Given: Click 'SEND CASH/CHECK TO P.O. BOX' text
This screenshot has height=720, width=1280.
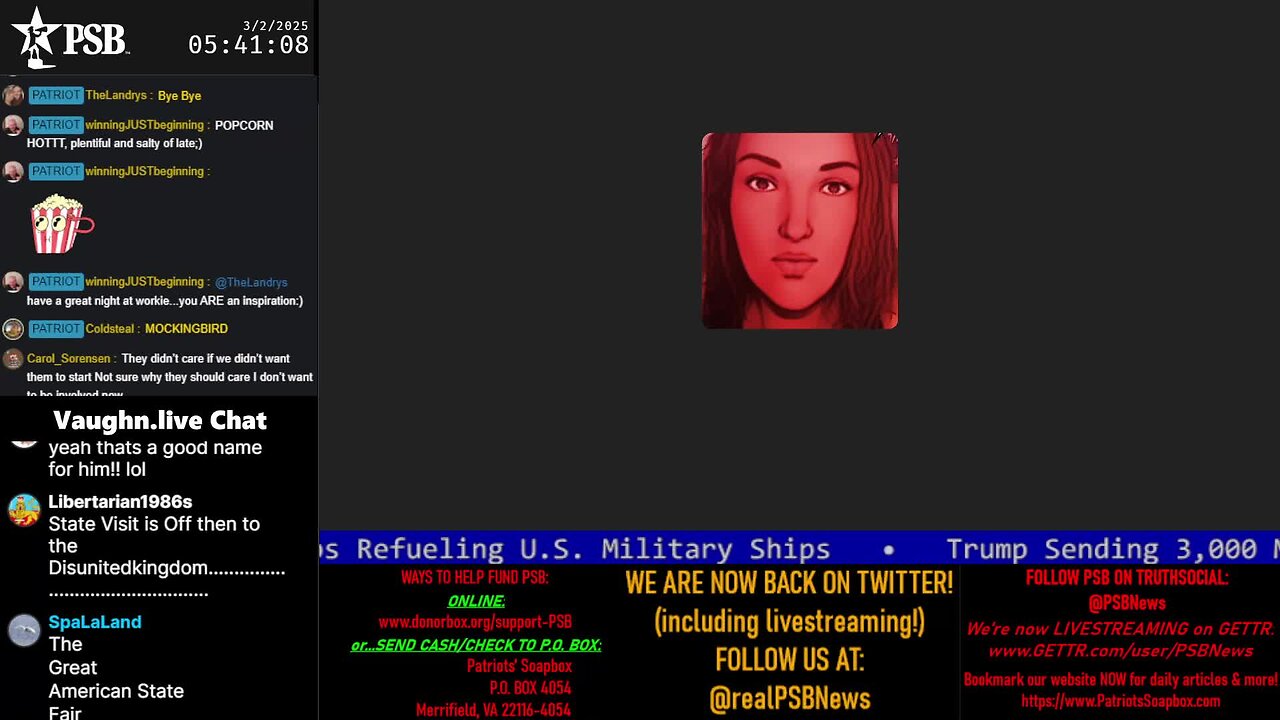Looking at the screenshot, I should point(476,645).
